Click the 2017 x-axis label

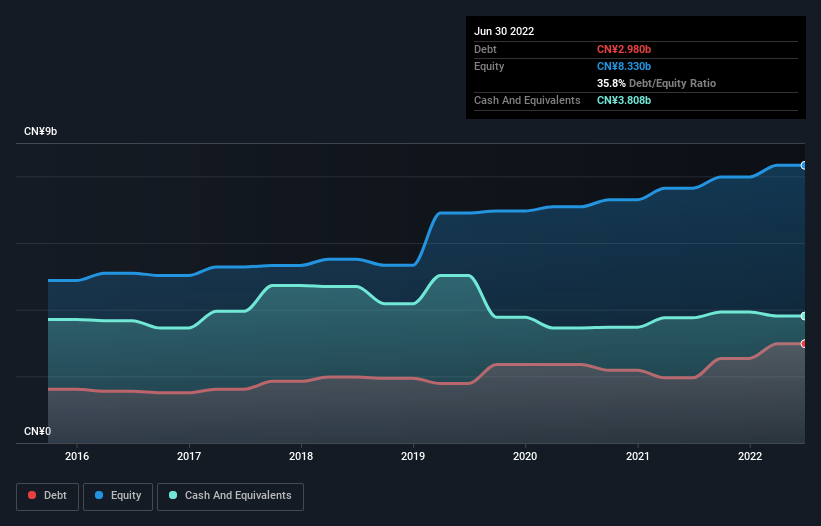pyautogui.click(x=189, y=456)
